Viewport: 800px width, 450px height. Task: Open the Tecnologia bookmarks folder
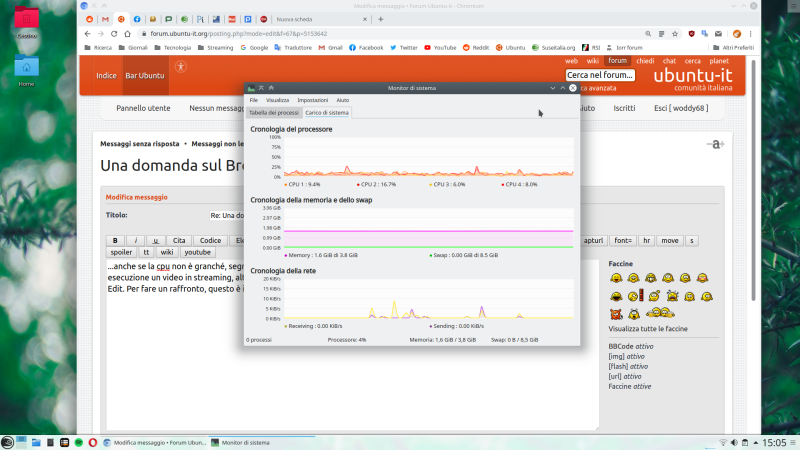(x=172, y=47)
